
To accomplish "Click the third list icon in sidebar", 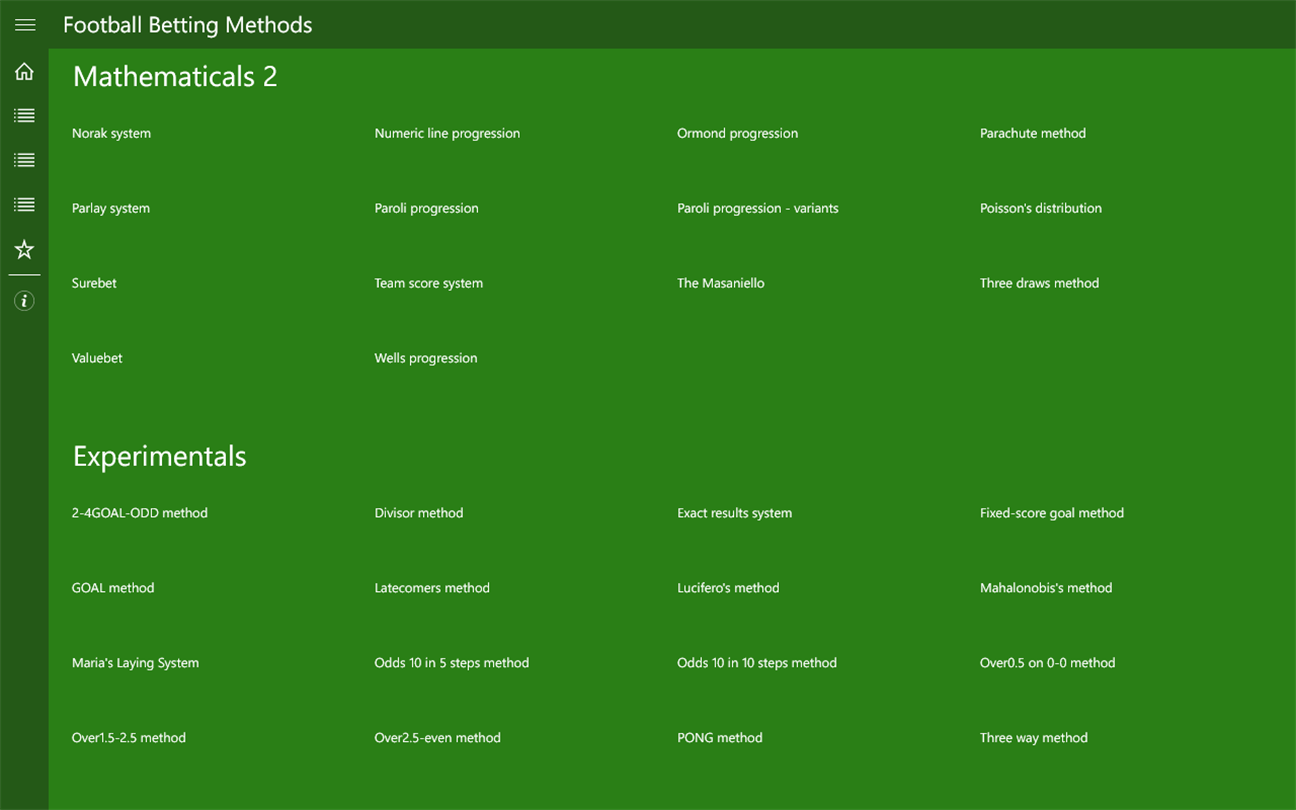I will pos(24,204).
